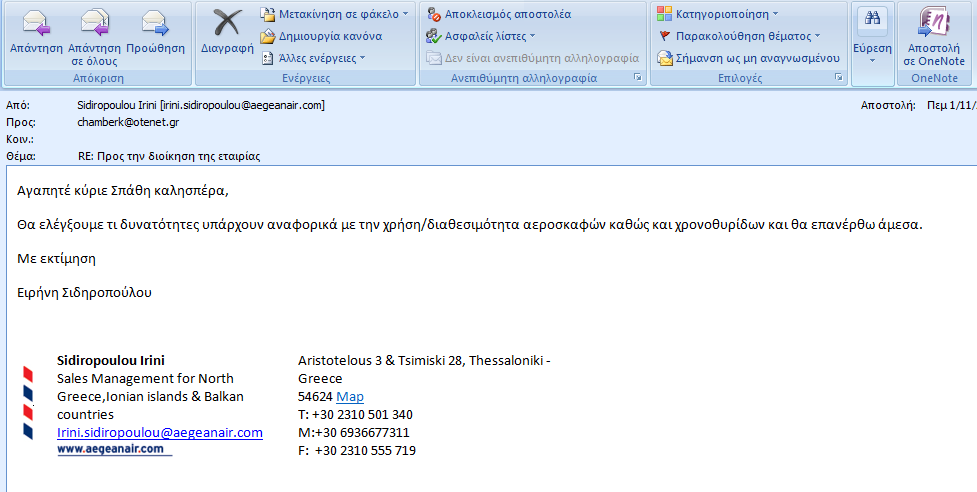Open the Εύρεση dropdown arrow
Viewport: 977px width, 492px height.
coord(872,61)
